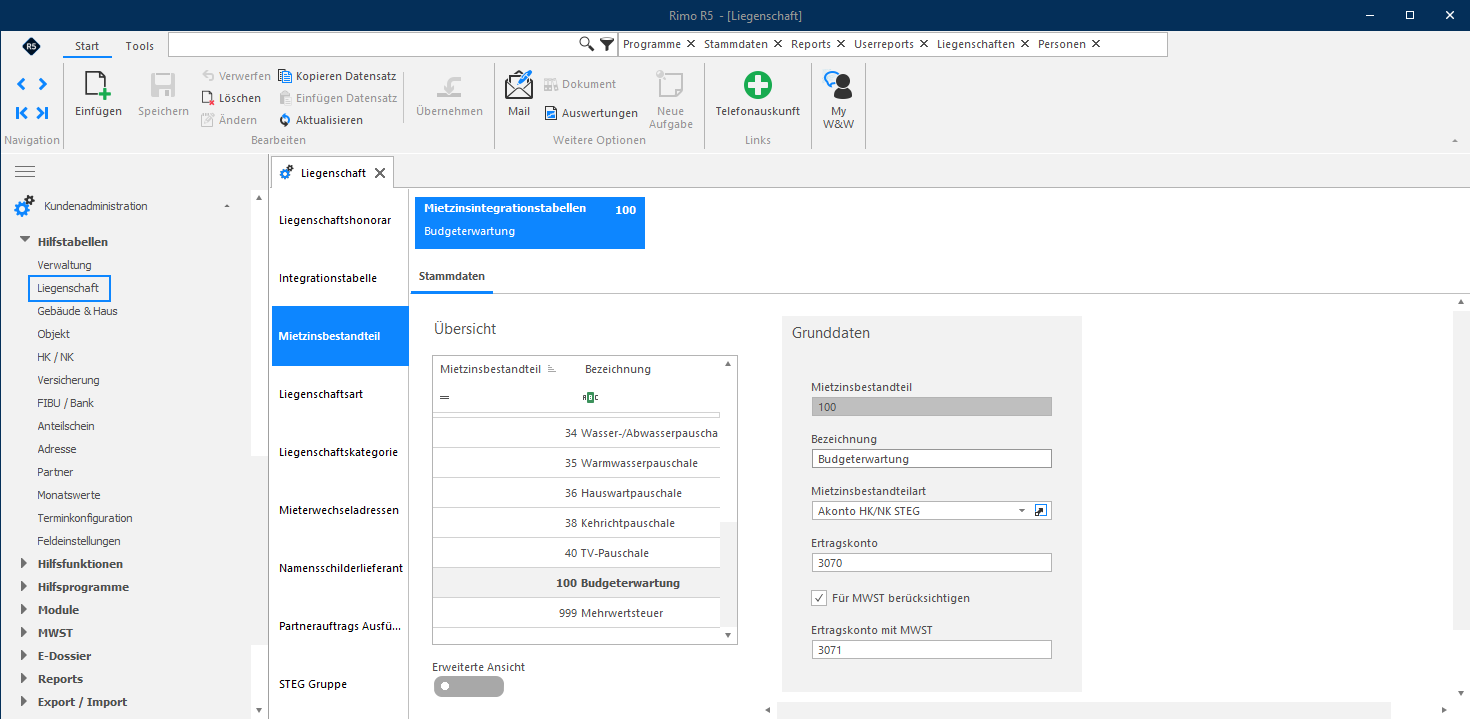Click the Verwerfen undo icon
The height and width of the screenshot is (719, 1470).
pyautogui.click(x=208, y=76)
